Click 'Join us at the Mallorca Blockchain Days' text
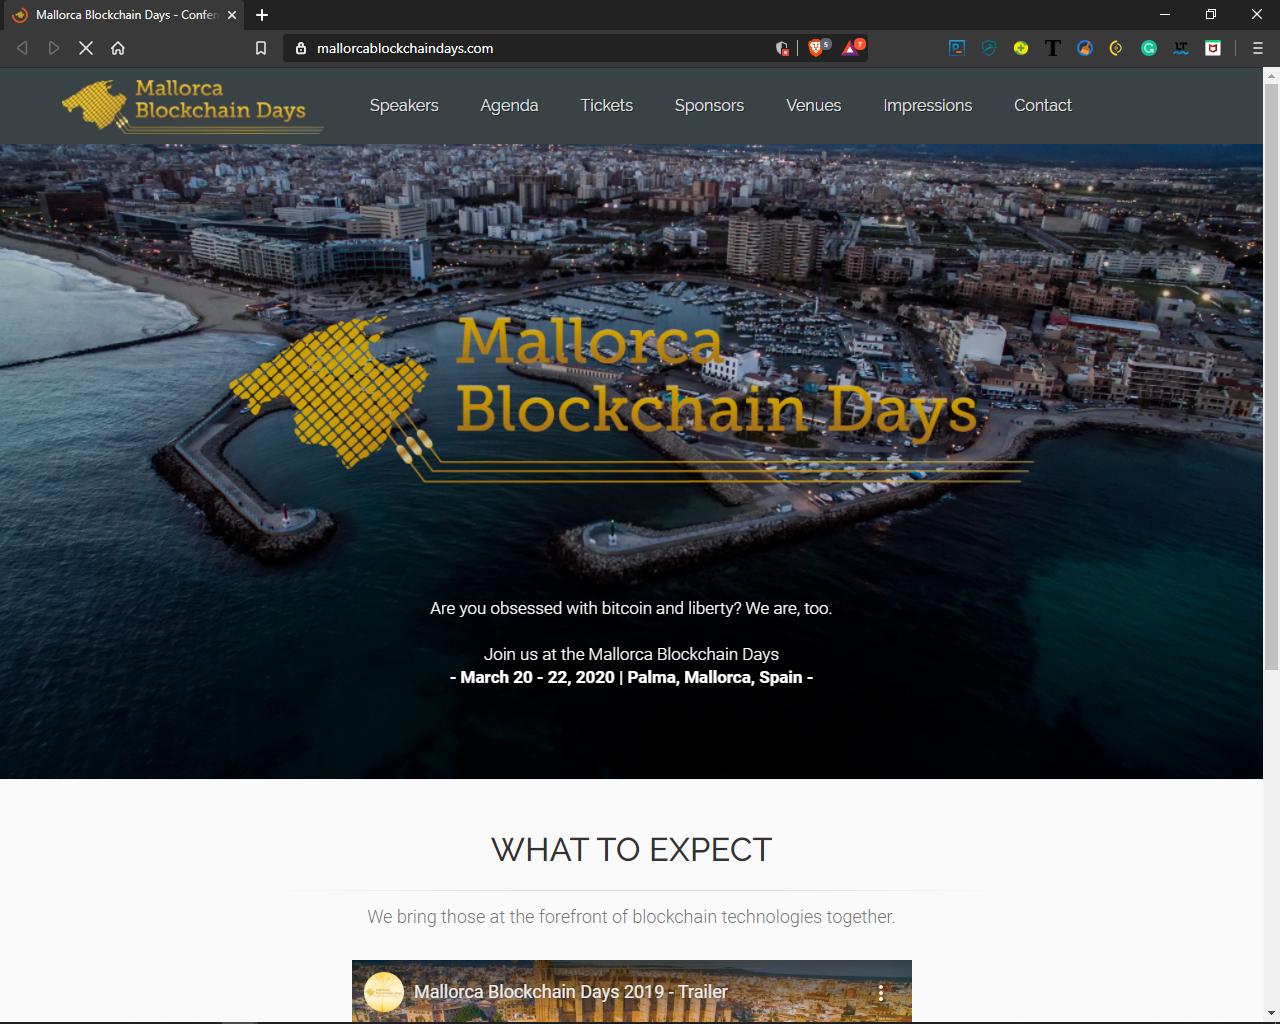Screen dimensions: 1280x1024 (631, 654)
